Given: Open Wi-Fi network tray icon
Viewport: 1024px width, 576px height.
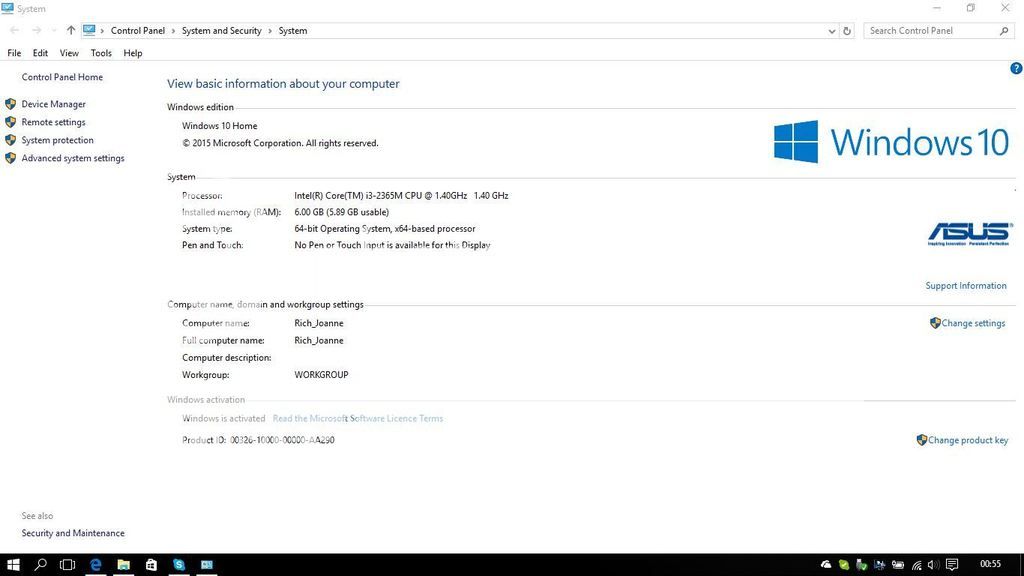Looking at the screenshot, I should 916,564.
